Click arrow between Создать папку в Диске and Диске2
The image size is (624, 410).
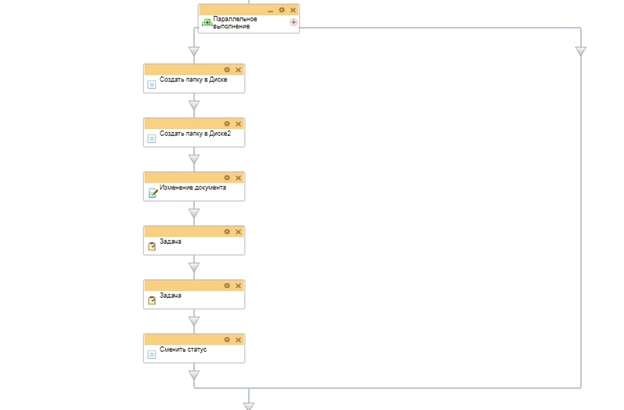(x=194, y=104)
